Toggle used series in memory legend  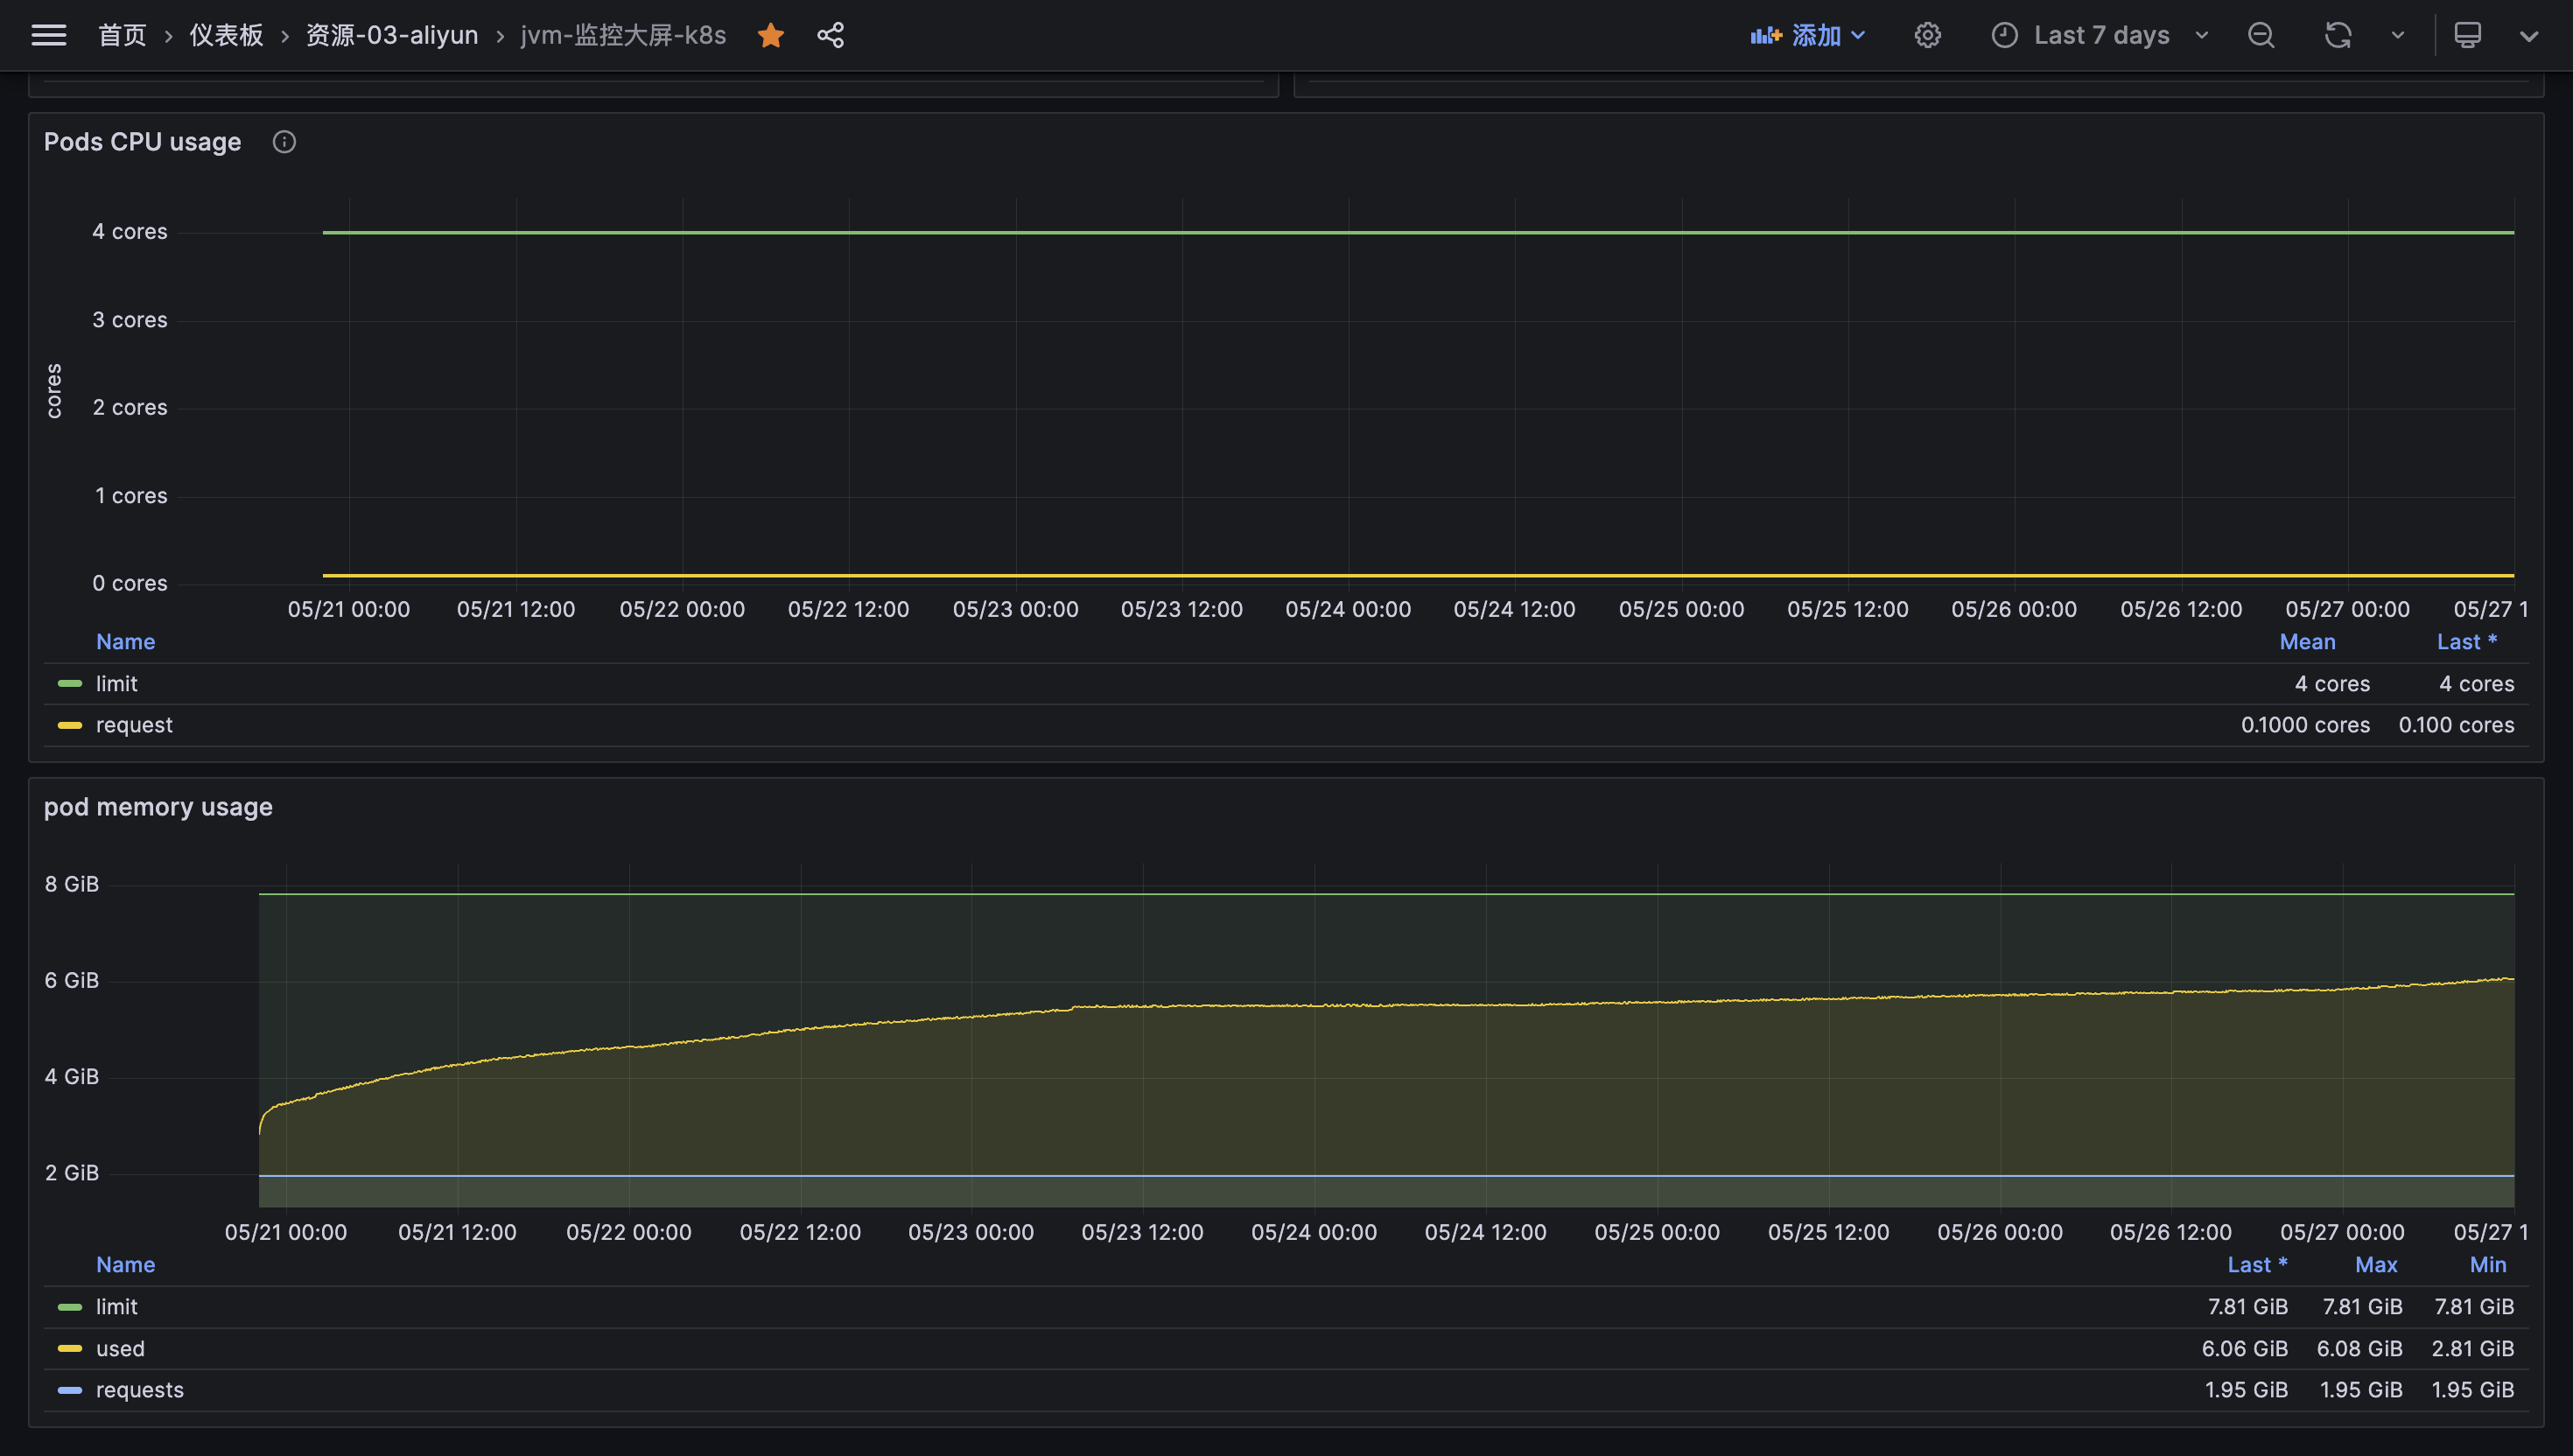click(120, 1348)
